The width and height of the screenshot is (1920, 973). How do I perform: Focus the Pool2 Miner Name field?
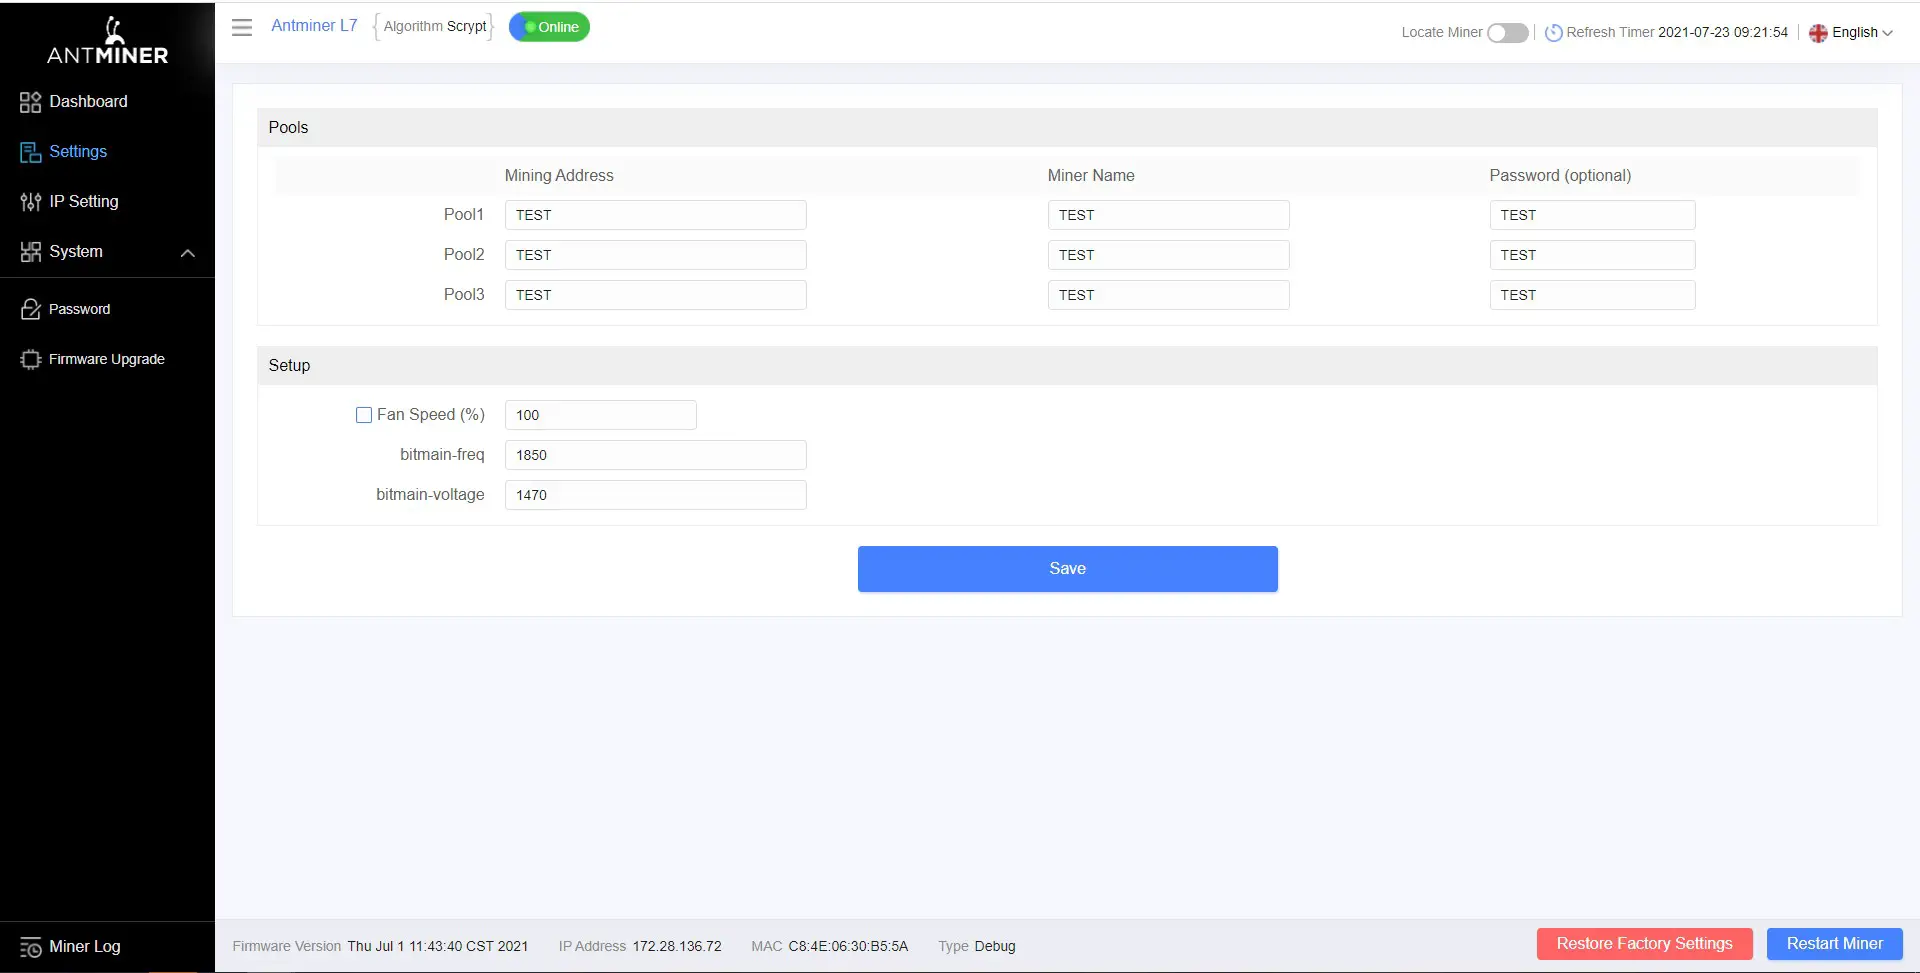1169,255
